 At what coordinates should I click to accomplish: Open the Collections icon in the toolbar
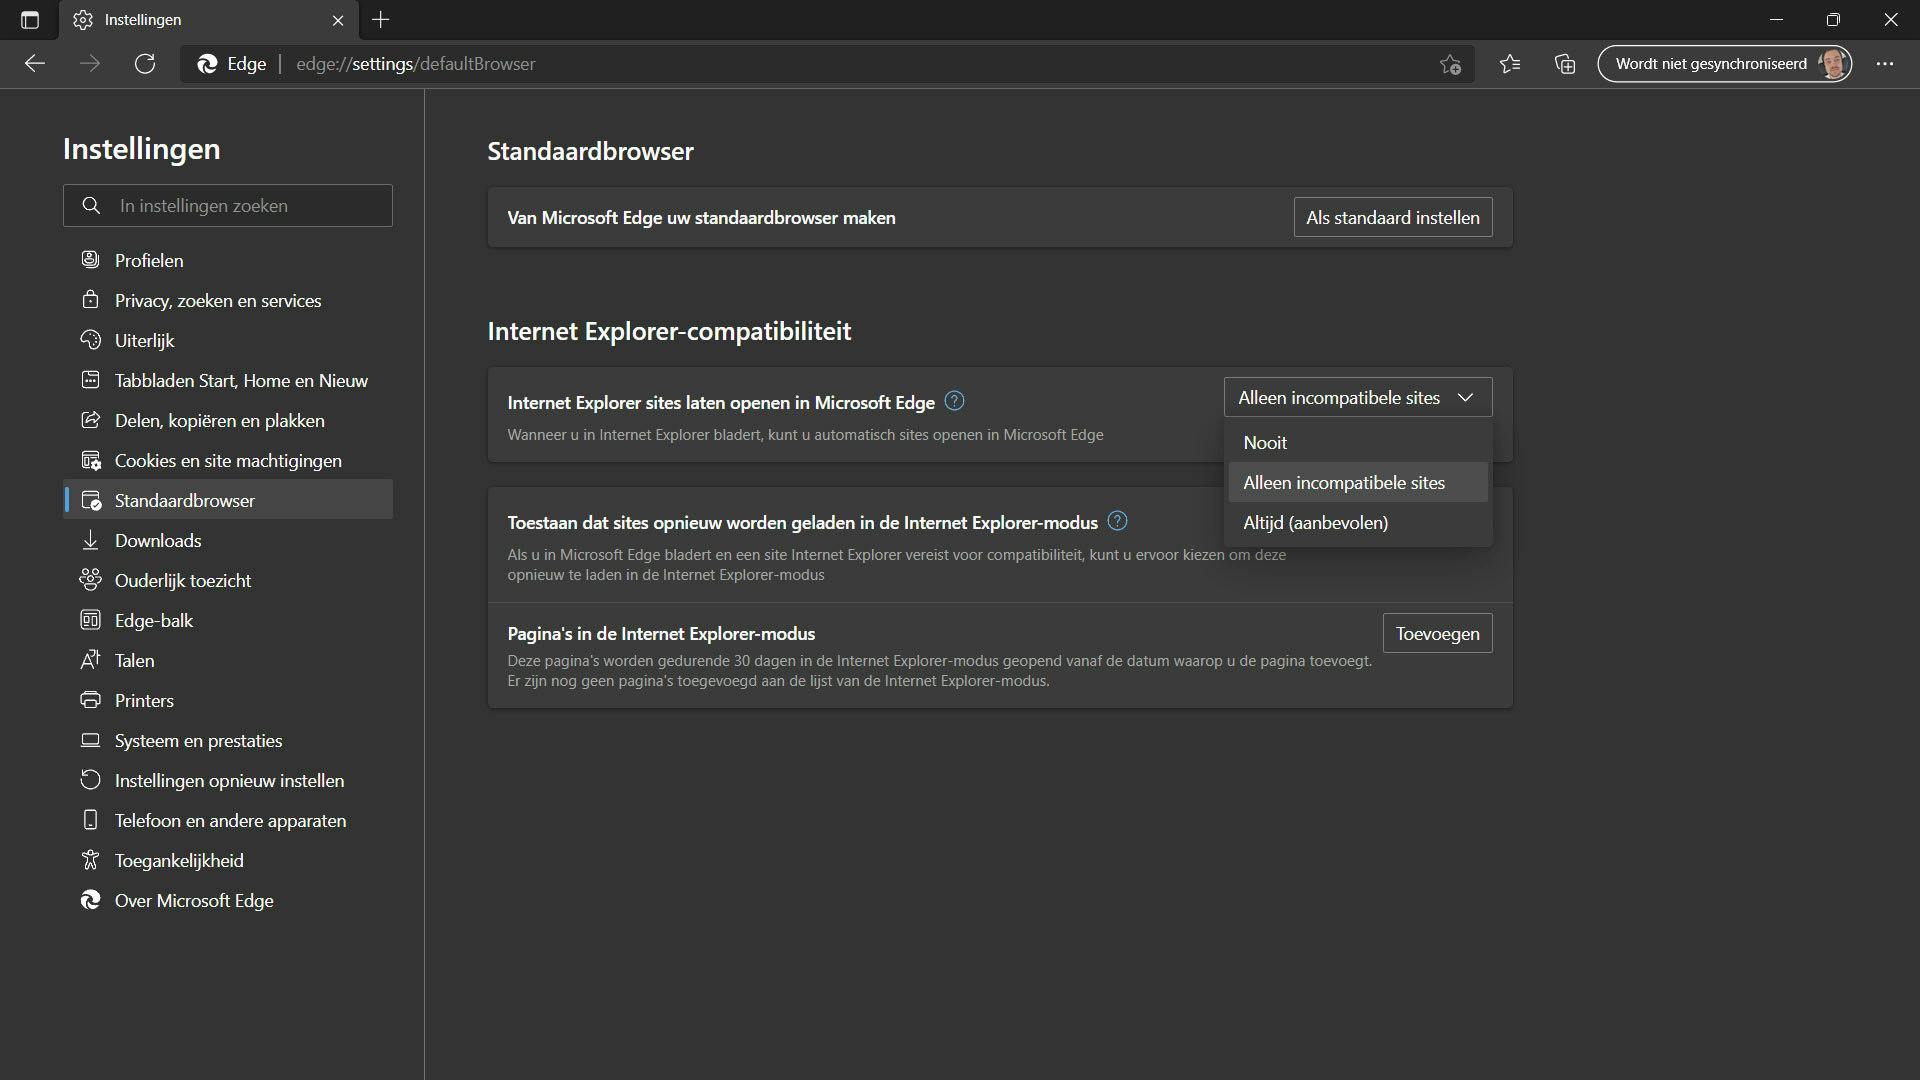coord(1565,64)
